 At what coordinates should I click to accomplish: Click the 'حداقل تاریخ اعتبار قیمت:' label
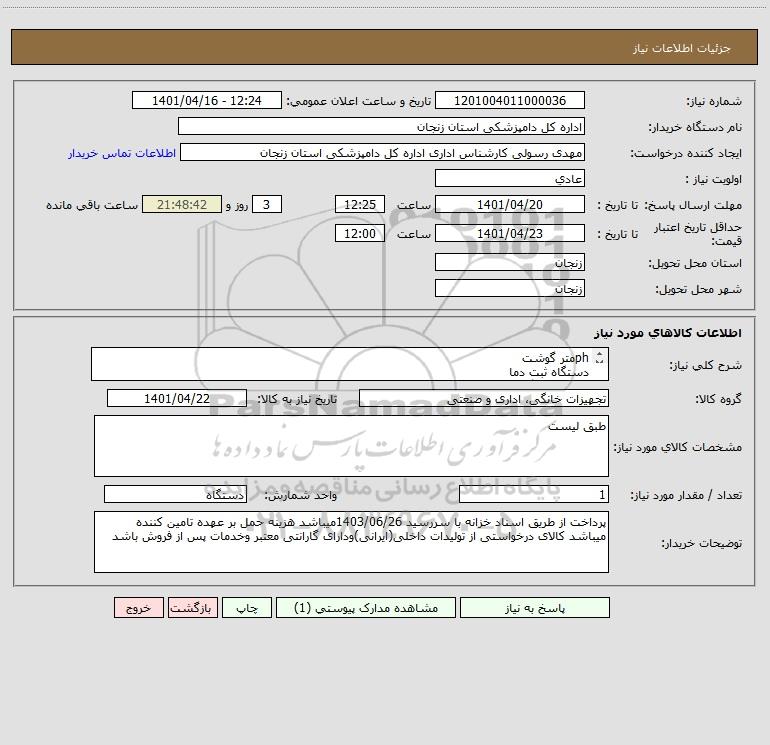click(x=698, y=234)
